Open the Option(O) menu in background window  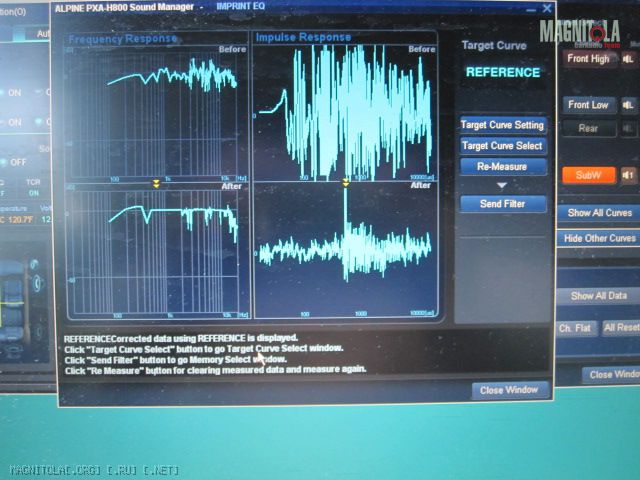[13, 11]
